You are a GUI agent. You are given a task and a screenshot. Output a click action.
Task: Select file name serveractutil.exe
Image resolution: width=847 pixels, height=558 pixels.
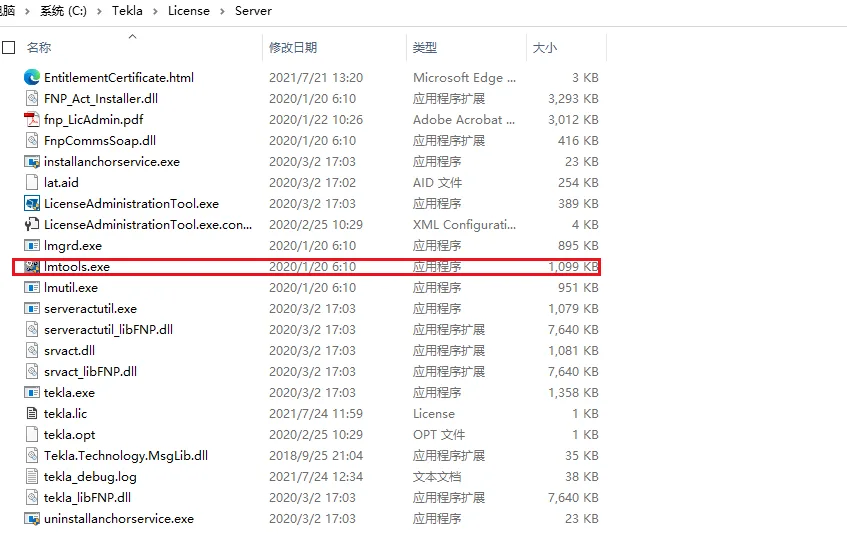click(x=90, y=308)
